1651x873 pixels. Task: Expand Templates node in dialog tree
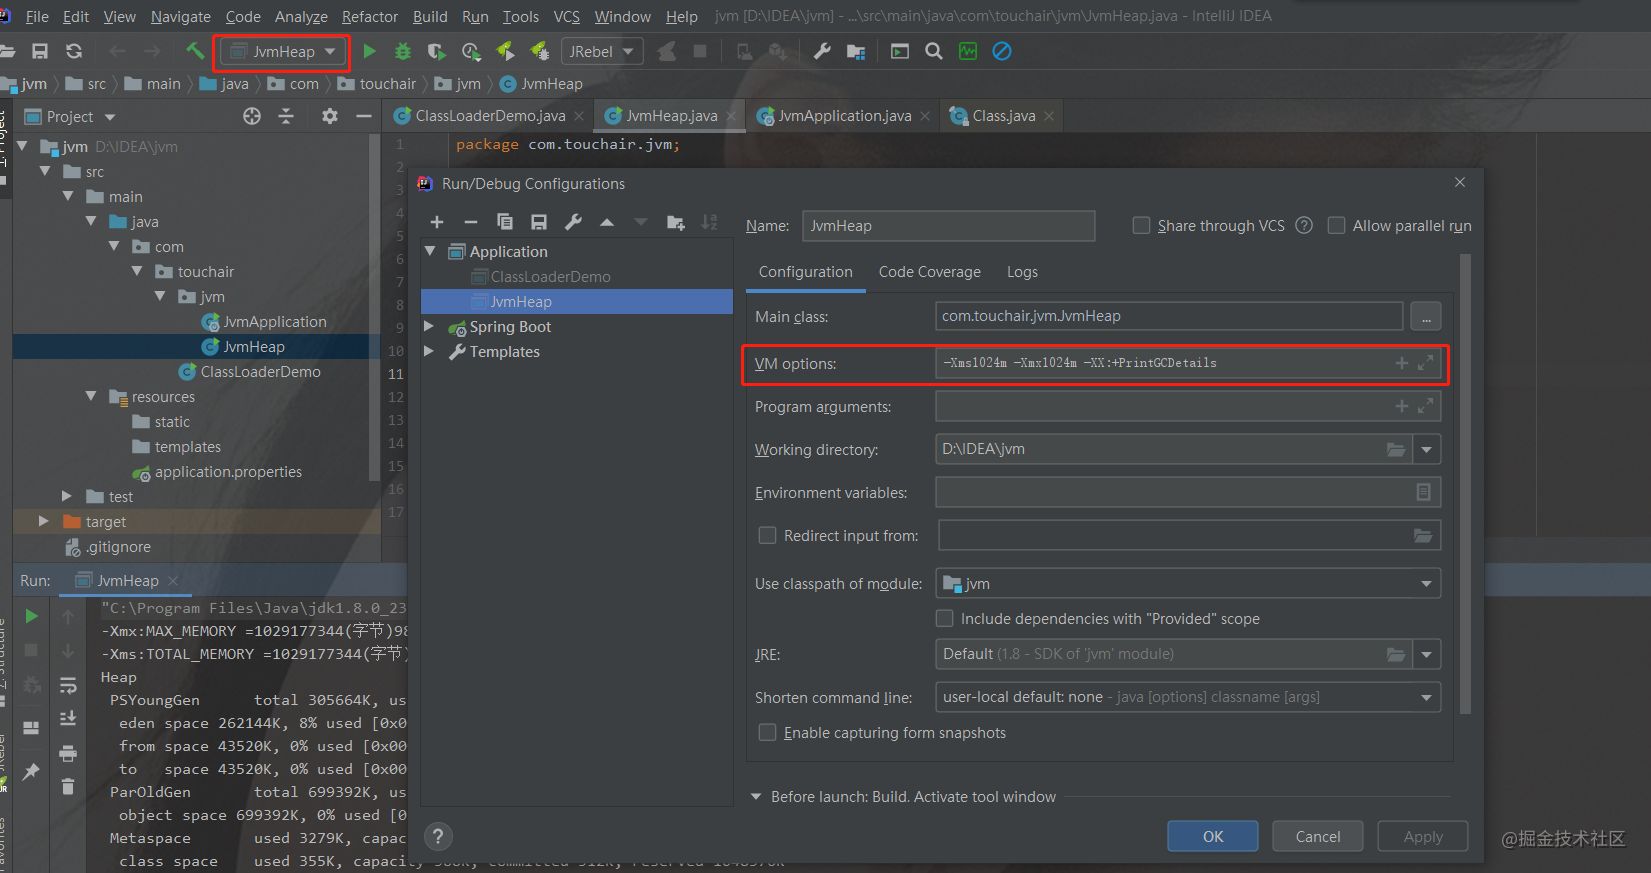pyautogui.click(x=429, y=351)
